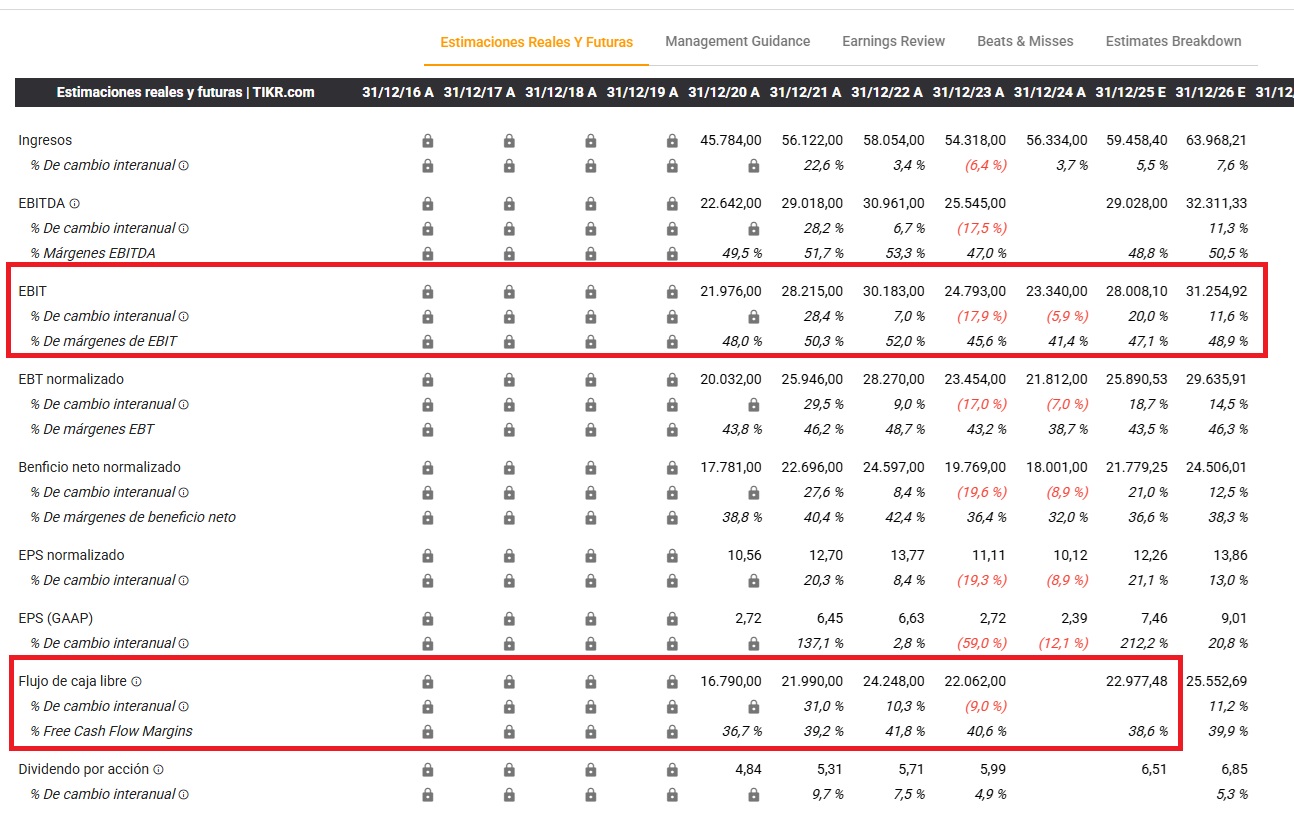Click the EBIT row label
The width and height of the screenshot is (1294, 813).
click(x=33, y=291)
